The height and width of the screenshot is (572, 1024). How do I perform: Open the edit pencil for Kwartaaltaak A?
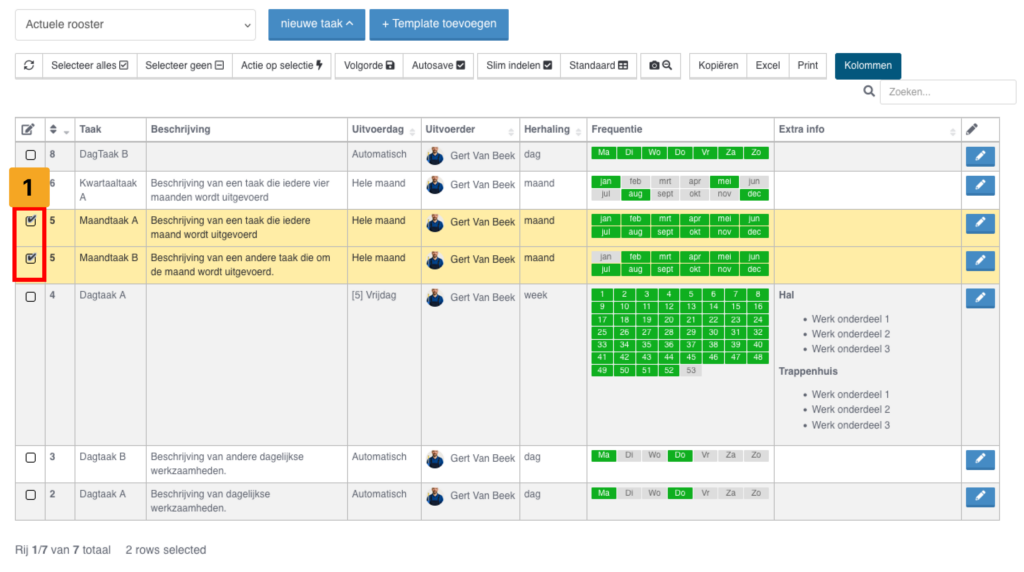coord(980,186)
